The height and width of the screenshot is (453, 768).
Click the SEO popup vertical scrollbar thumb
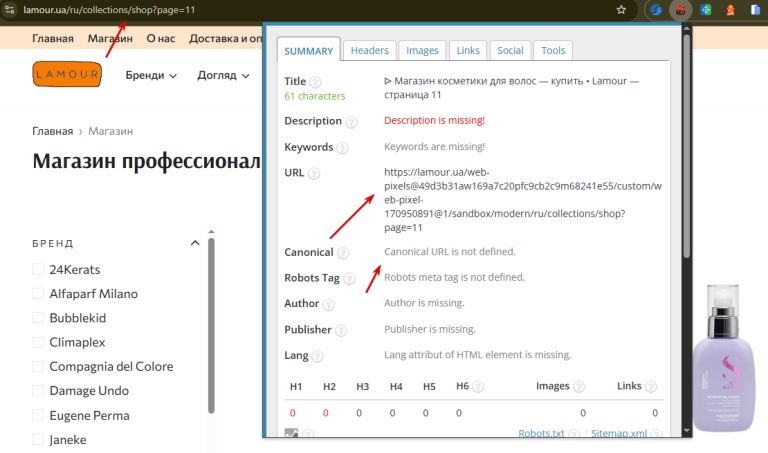coord(687,145)
